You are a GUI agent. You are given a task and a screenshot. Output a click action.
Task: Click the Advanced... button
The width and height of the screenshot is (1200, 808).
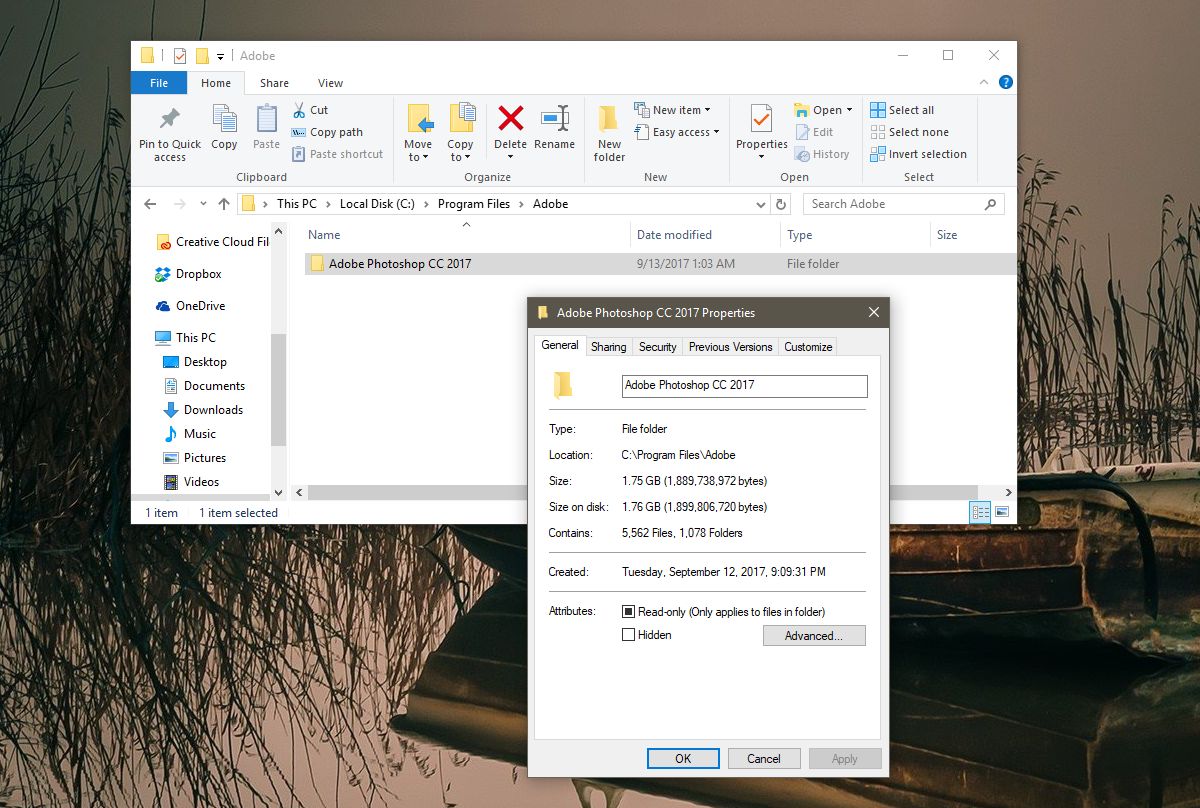click(x=814, y=636)
